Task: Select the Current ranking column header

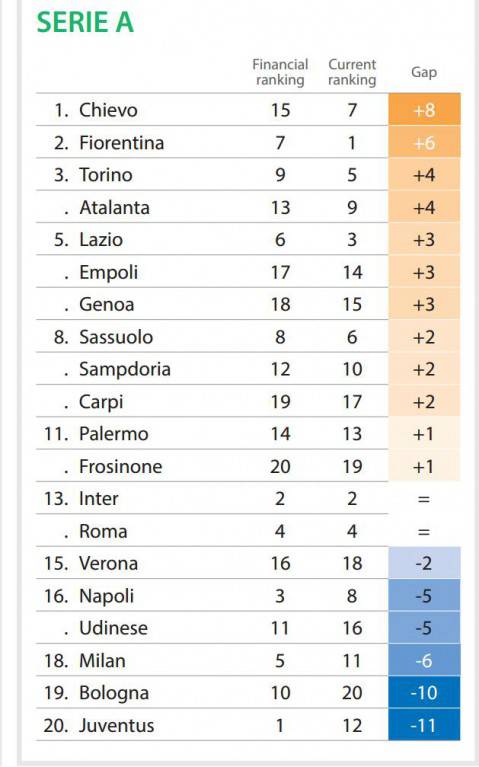Action: tap(352, 72)
